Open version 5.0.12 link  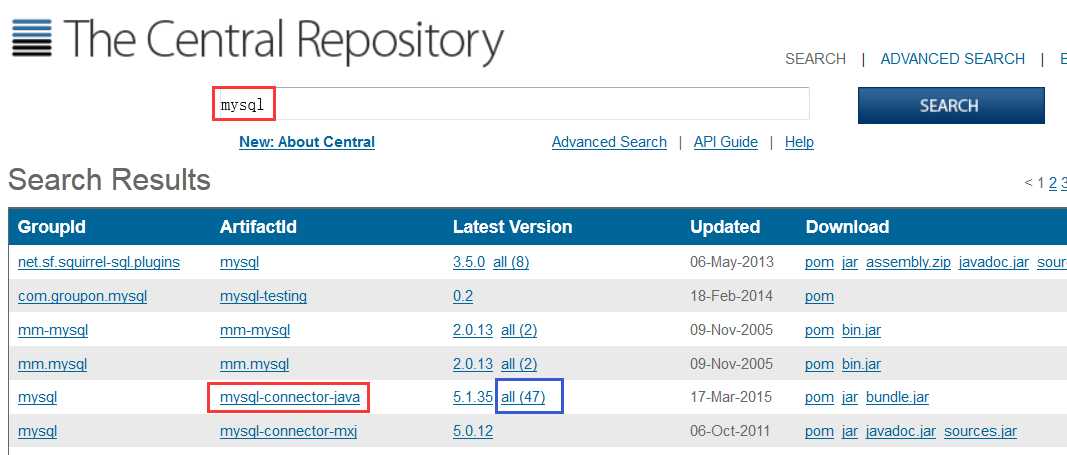coord(473,431)
